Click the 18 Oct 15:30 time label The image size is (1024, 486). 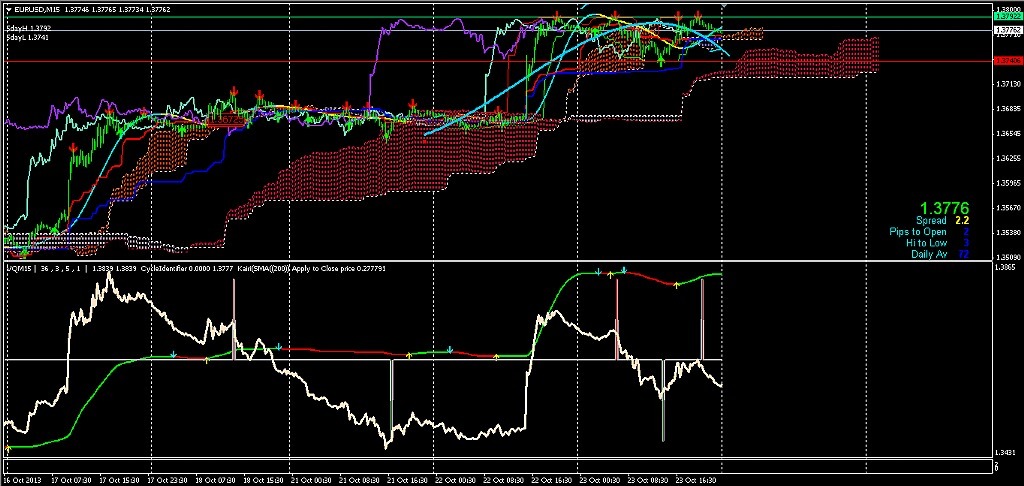pos(263,480)
